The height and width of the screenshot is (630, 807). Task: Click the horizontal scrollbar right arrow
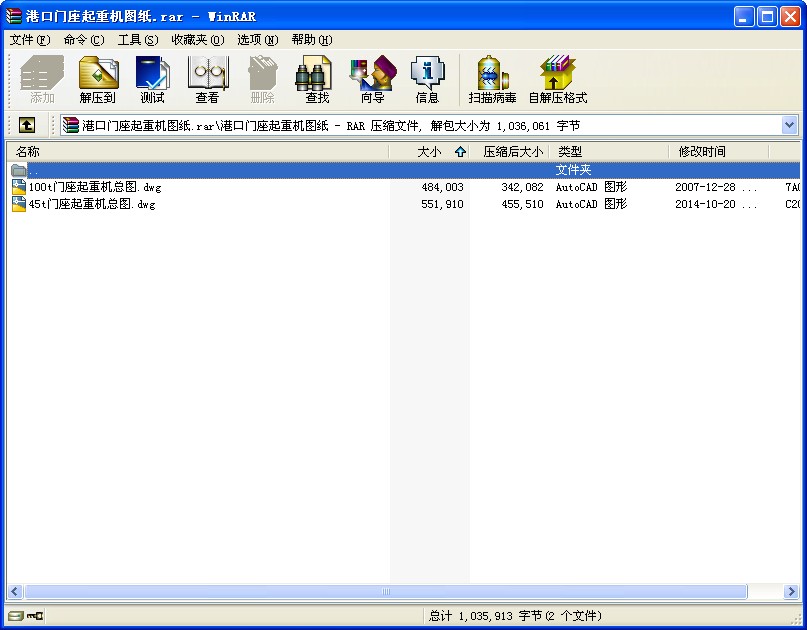(x=791, y=591)
